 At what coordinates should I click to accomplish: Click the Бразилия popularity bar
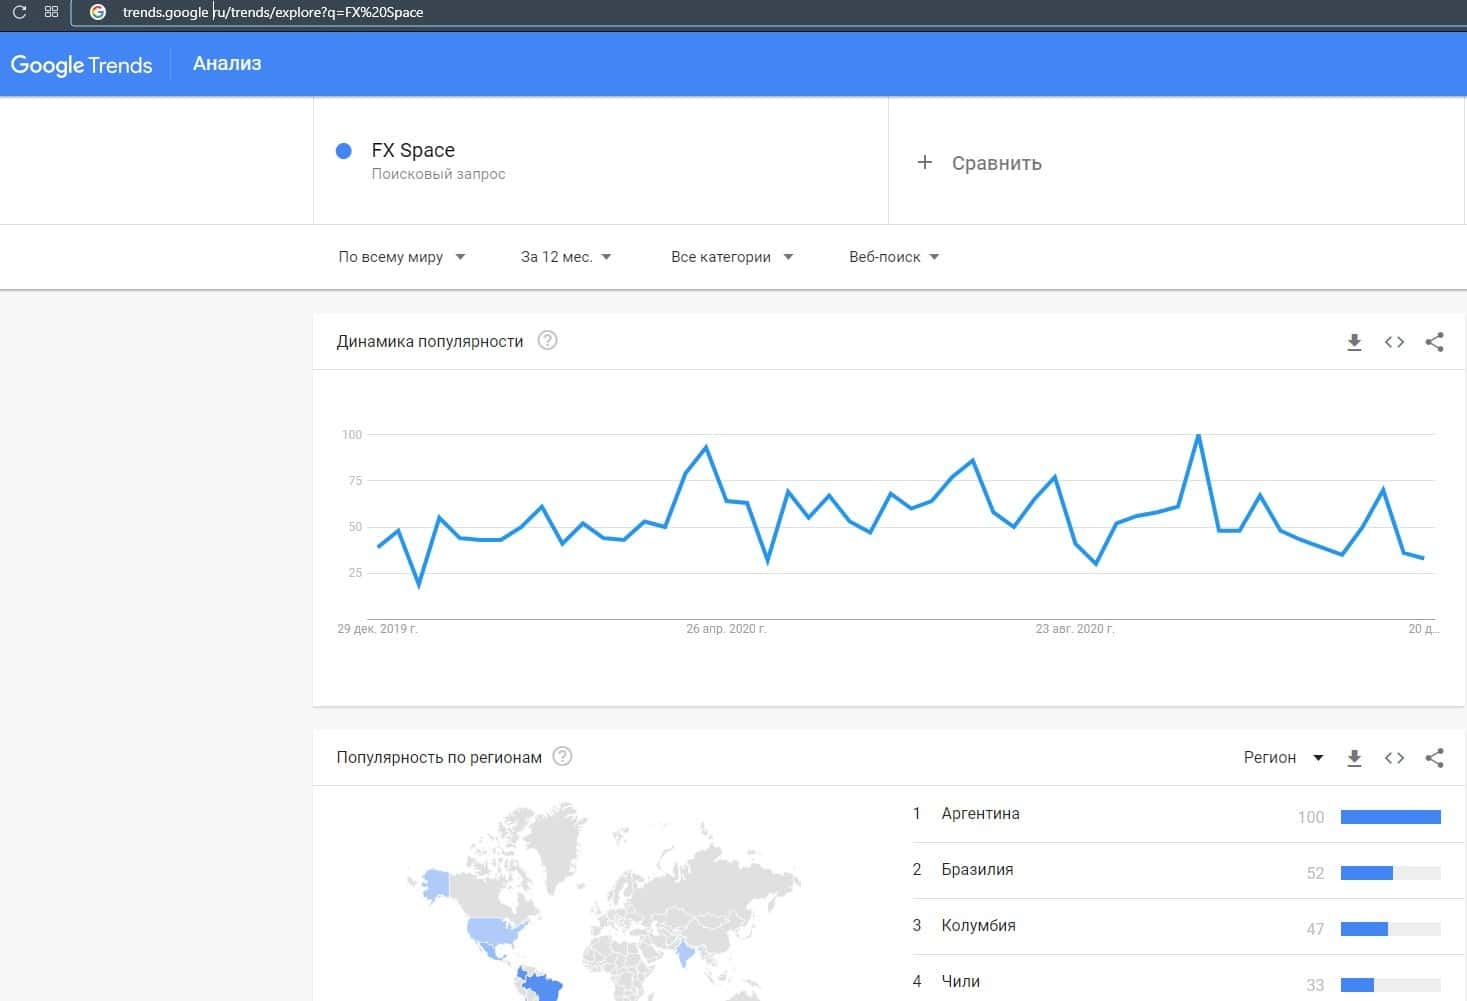1390,873
